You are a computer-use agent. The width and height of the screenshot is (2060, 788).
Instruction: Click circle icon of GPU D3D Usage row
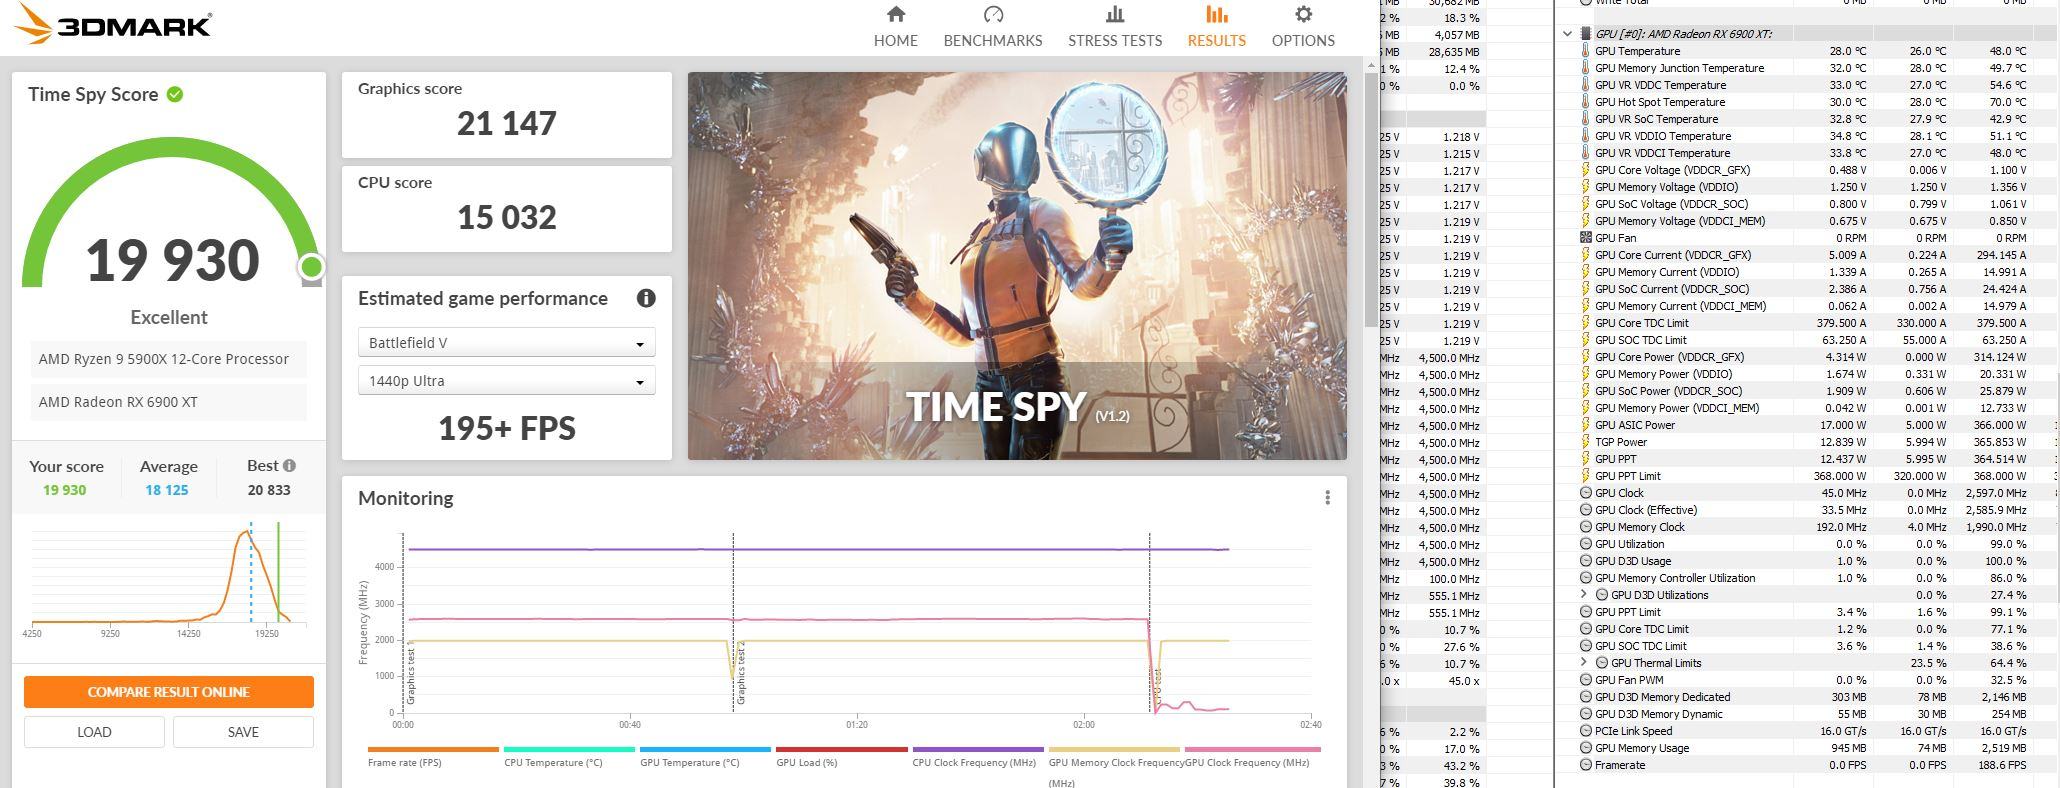coord(1585,561)
